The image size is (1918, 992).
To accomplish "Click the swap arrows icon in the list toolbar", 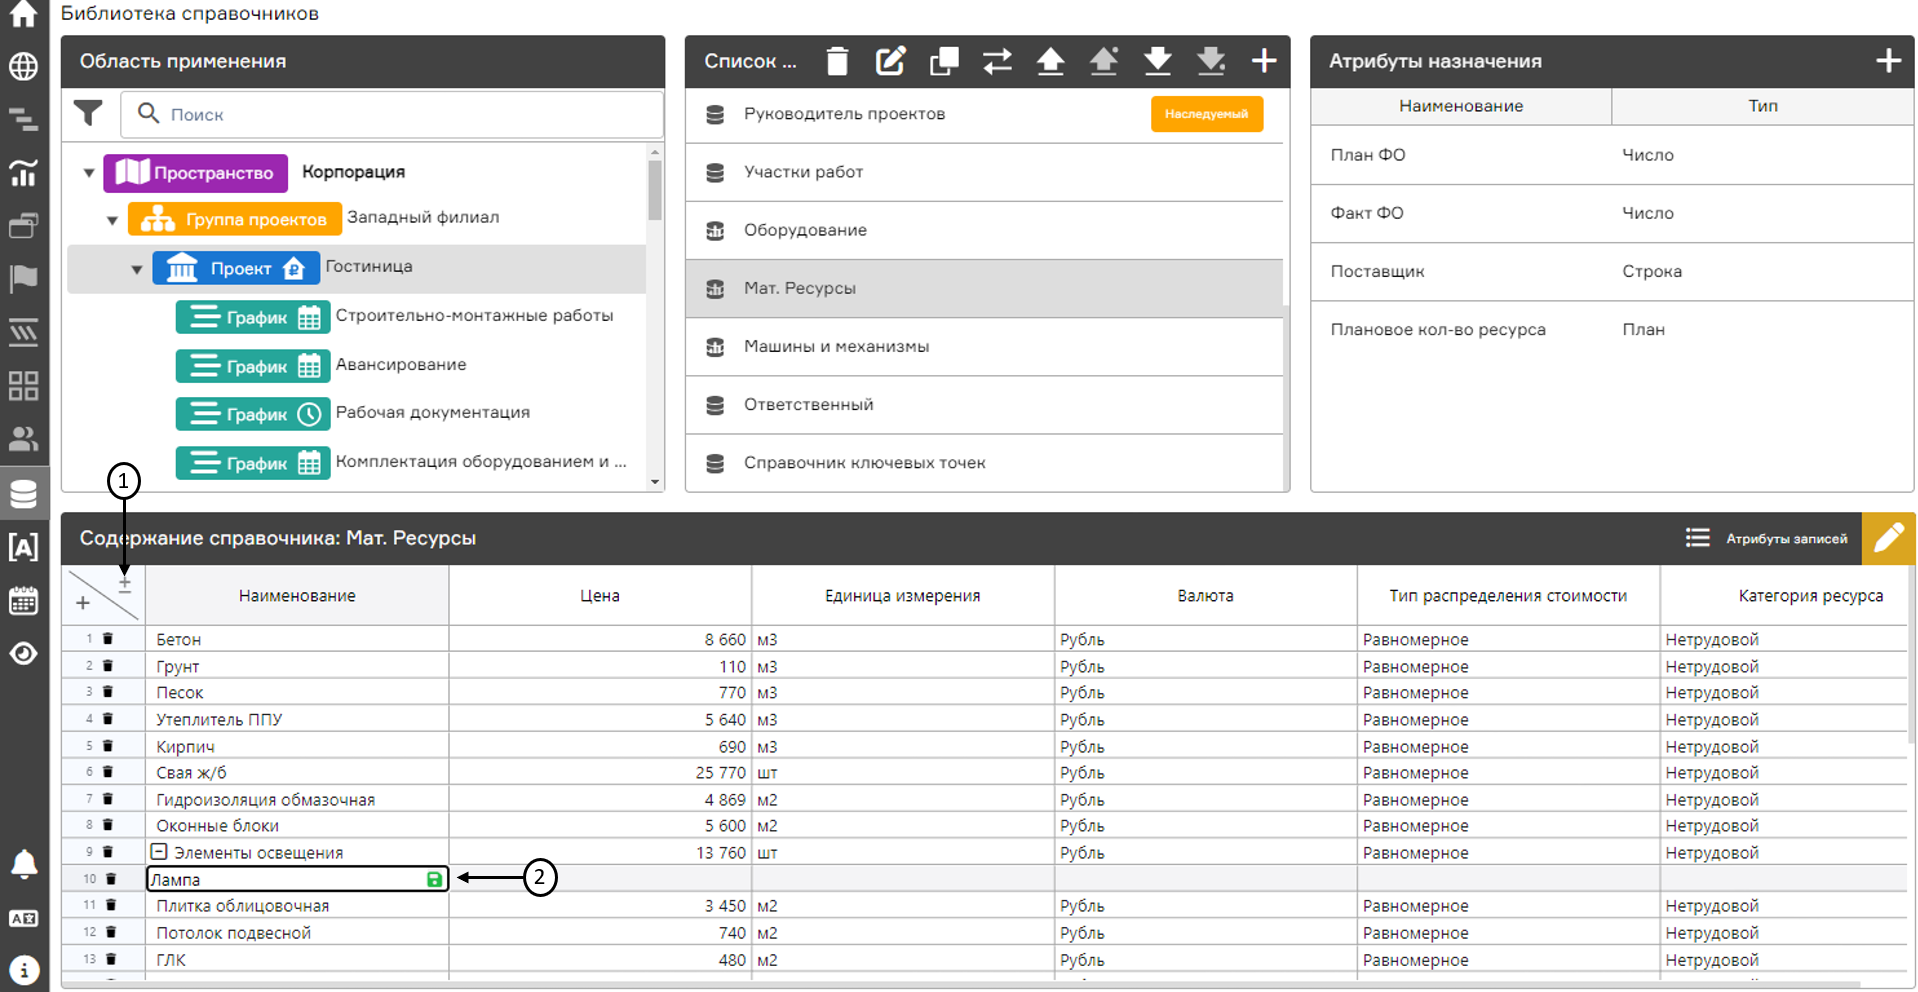I will pos(997,61).
